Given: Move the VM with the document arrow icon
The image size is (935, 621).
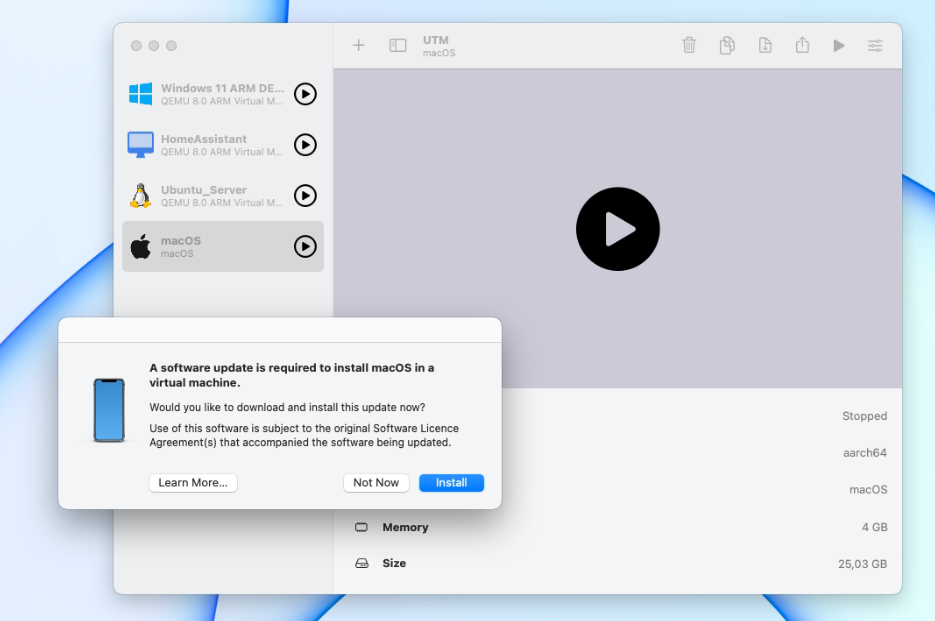Looking at the screenshot, I should tap(765, 45).
